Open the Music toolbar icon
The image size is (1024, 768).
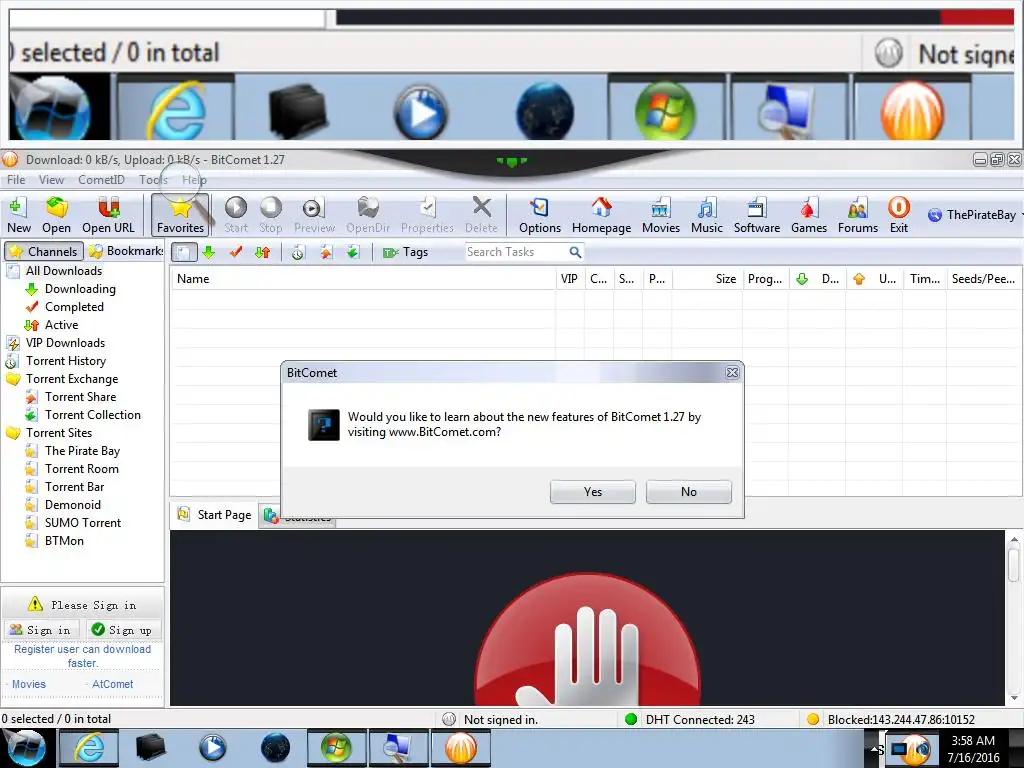[707, 215]
